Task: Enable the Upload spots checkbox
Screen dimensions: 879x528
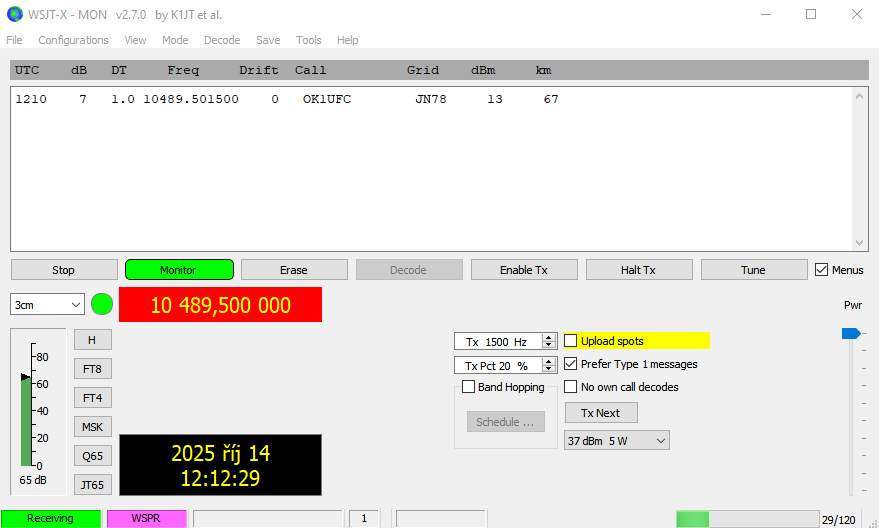Action: [571, 341]
